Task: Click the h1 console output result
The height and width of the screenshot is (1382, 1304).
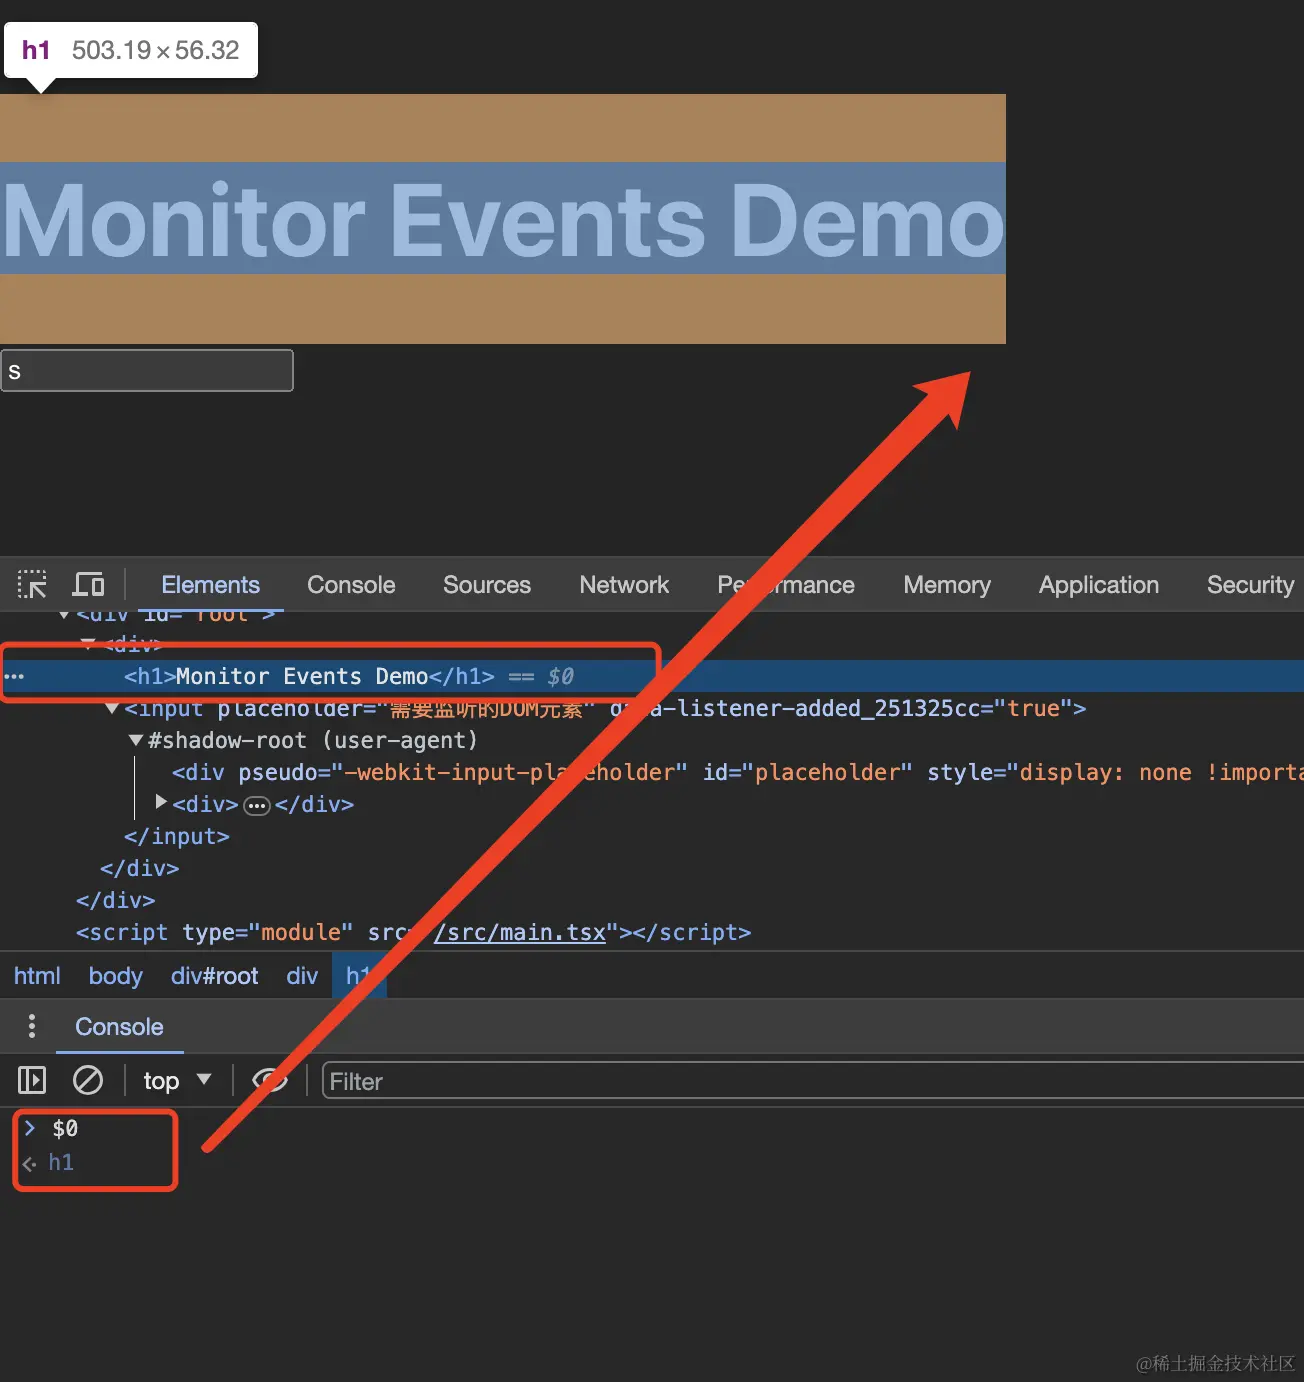Action: (61, 1162)
